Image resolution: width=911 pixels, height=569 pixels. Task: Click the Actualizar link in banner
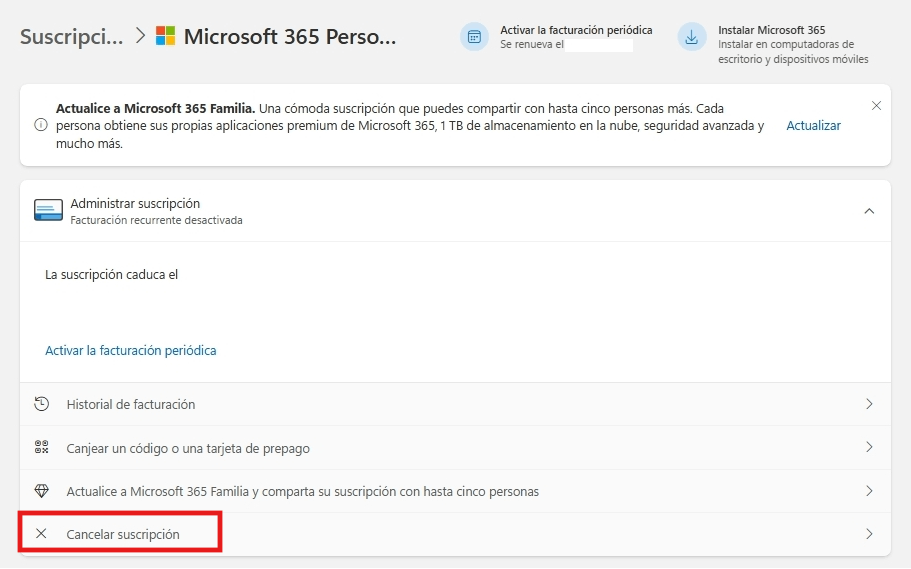[813, 126]
